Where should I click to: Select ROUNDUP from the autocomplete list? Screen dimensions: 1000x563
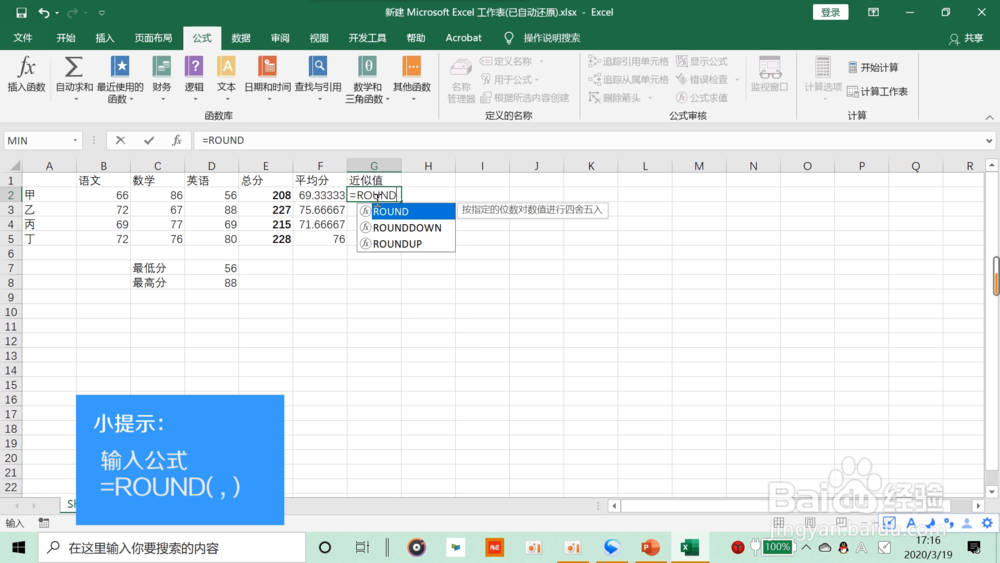(x=406, y=244)
